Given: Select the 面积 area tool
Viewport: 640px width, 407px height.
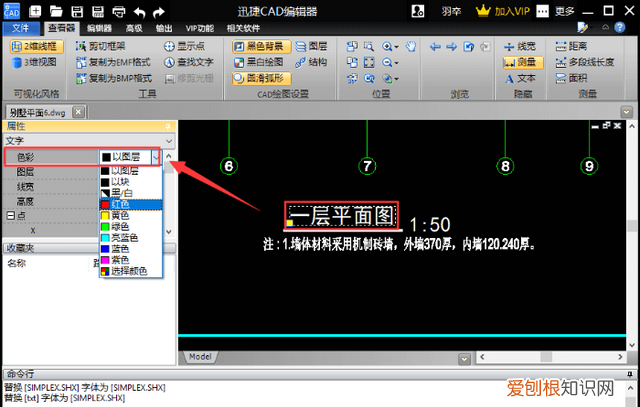Looking at the screenshot, I should [x=571, y=78].
